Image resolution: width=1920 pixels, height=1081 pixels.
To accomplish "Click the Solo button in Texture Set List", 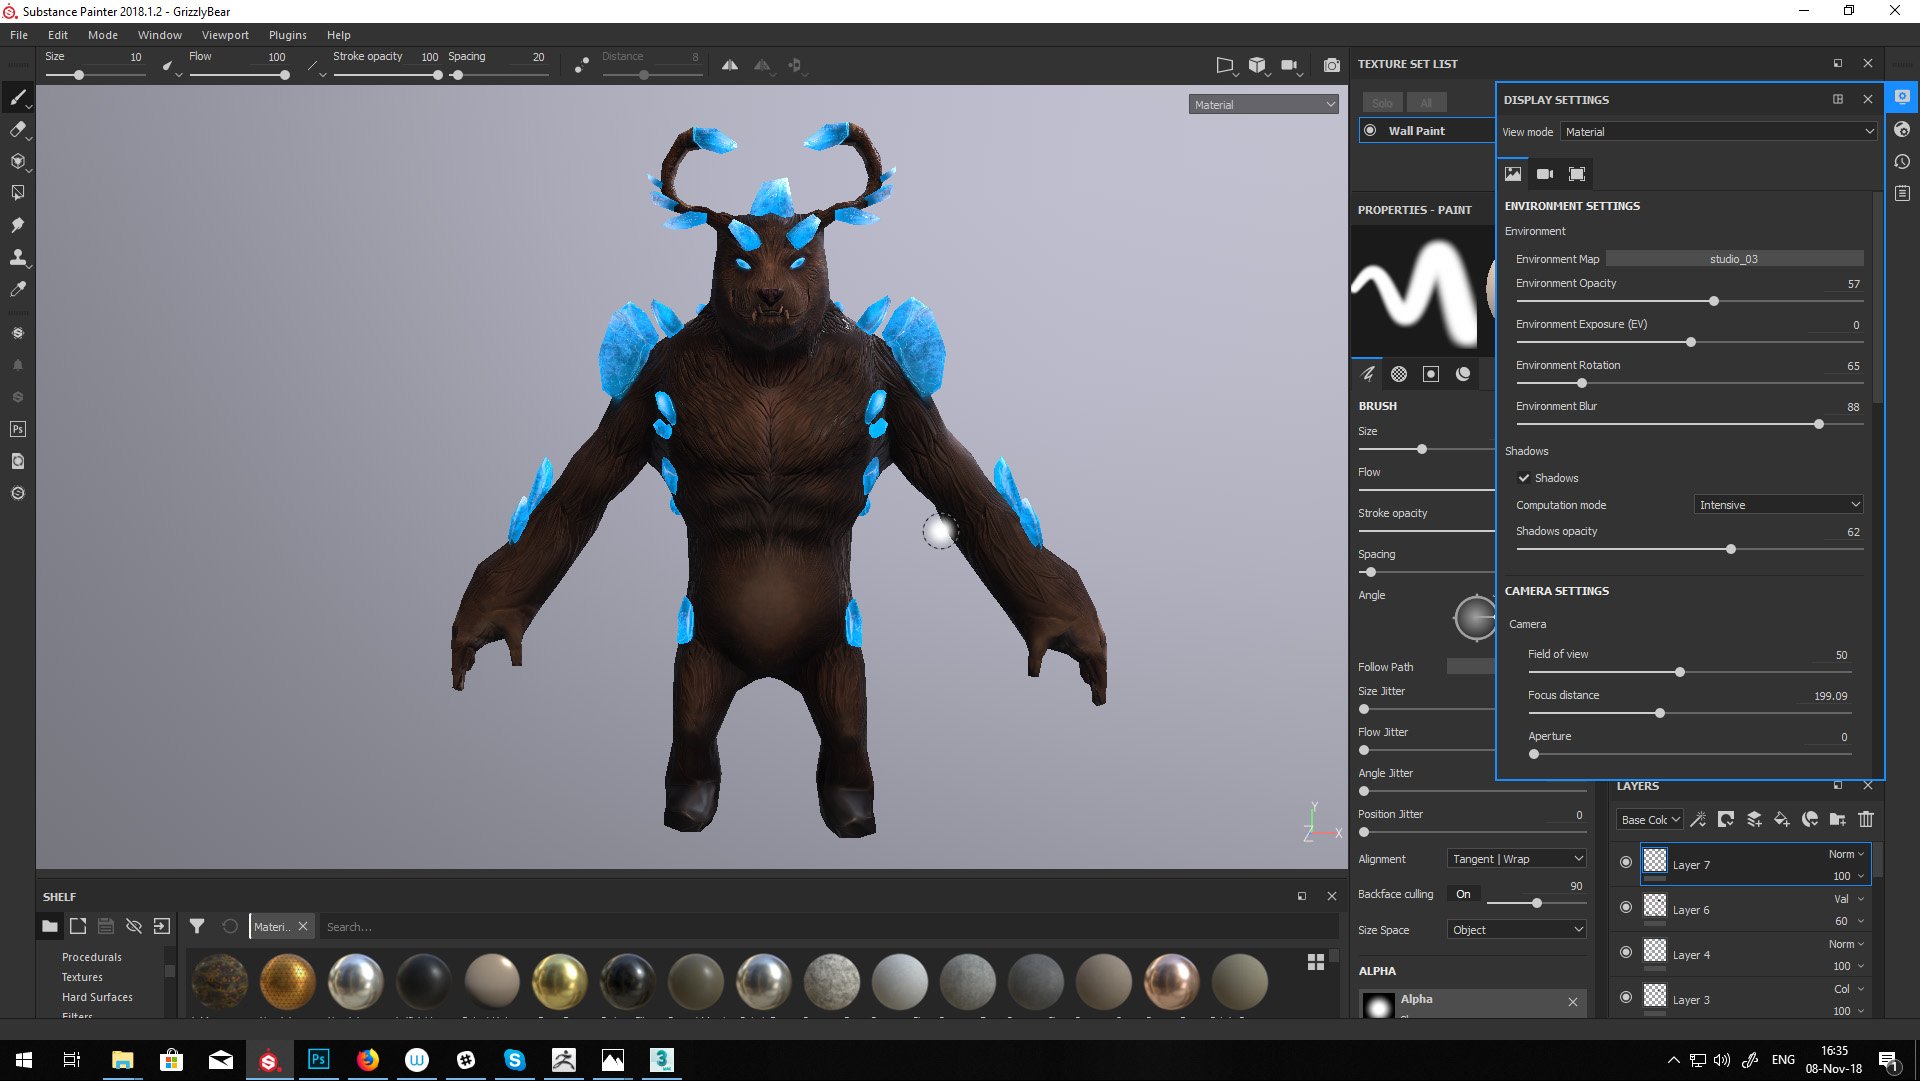I will [x=1382, y=103].
